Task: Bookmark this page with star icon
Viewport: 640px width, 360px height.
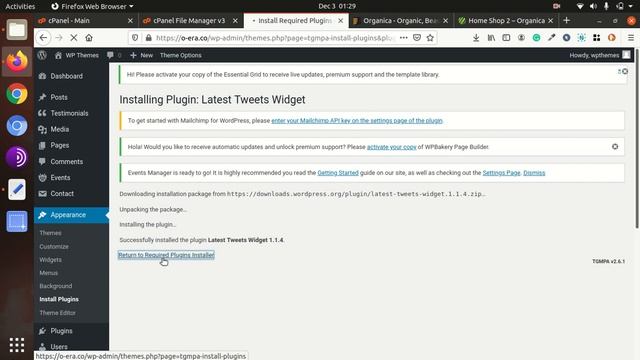Action: tap(430, 38)
